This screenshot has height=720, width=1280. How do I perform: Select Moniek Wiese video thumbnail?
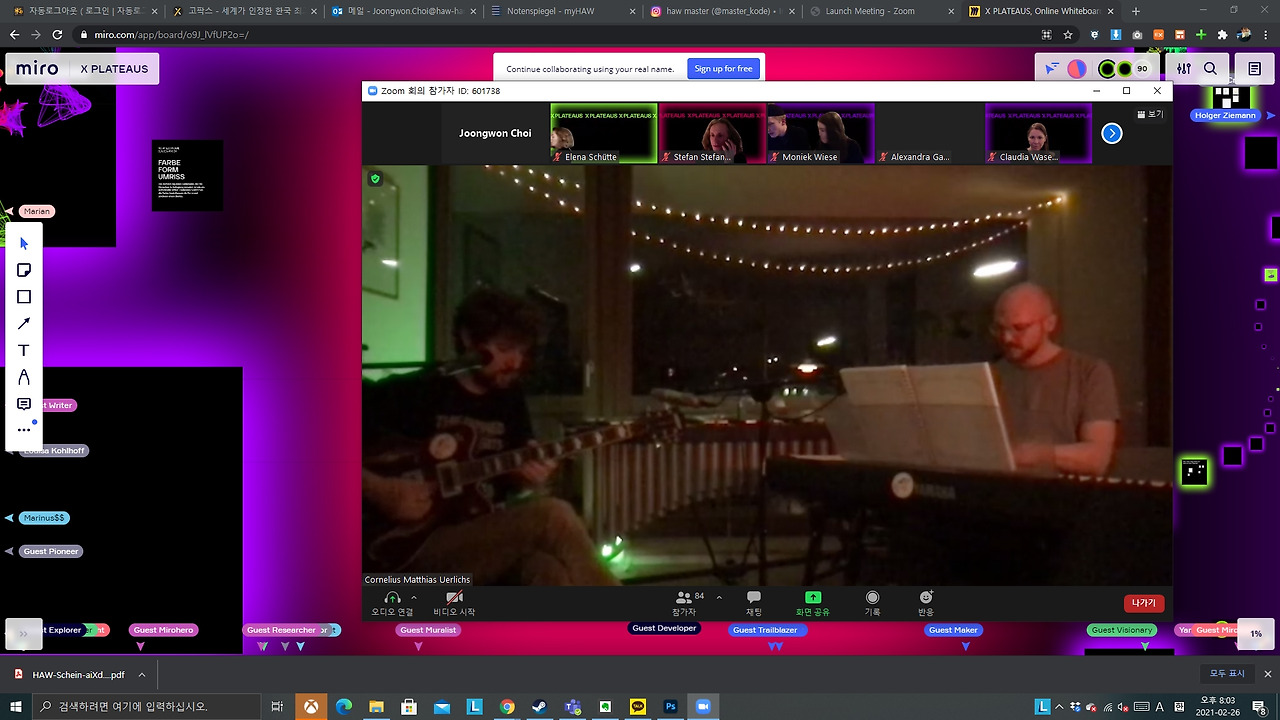tap(821, 133)
